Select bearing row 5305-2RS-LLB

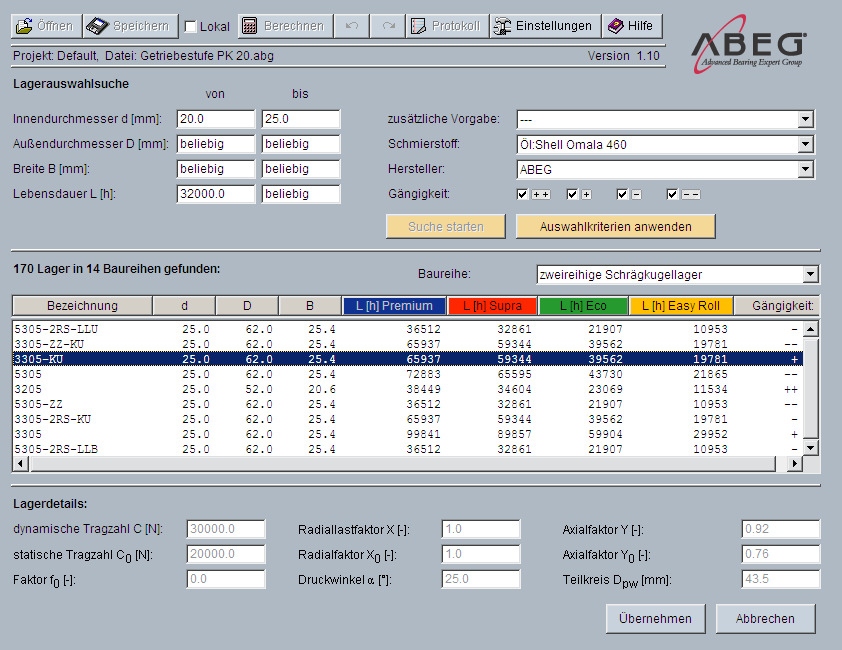click(x=408, y=449)
